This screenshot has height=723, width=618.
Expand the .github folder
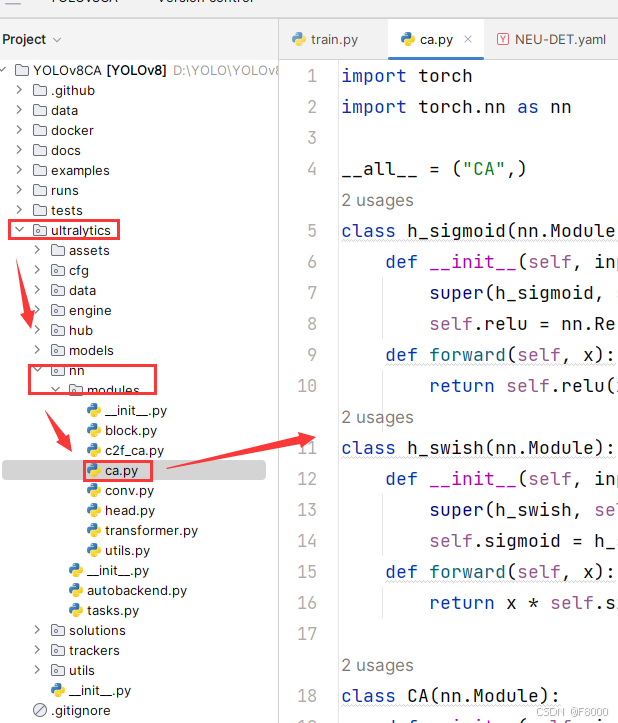pos(19,90)
